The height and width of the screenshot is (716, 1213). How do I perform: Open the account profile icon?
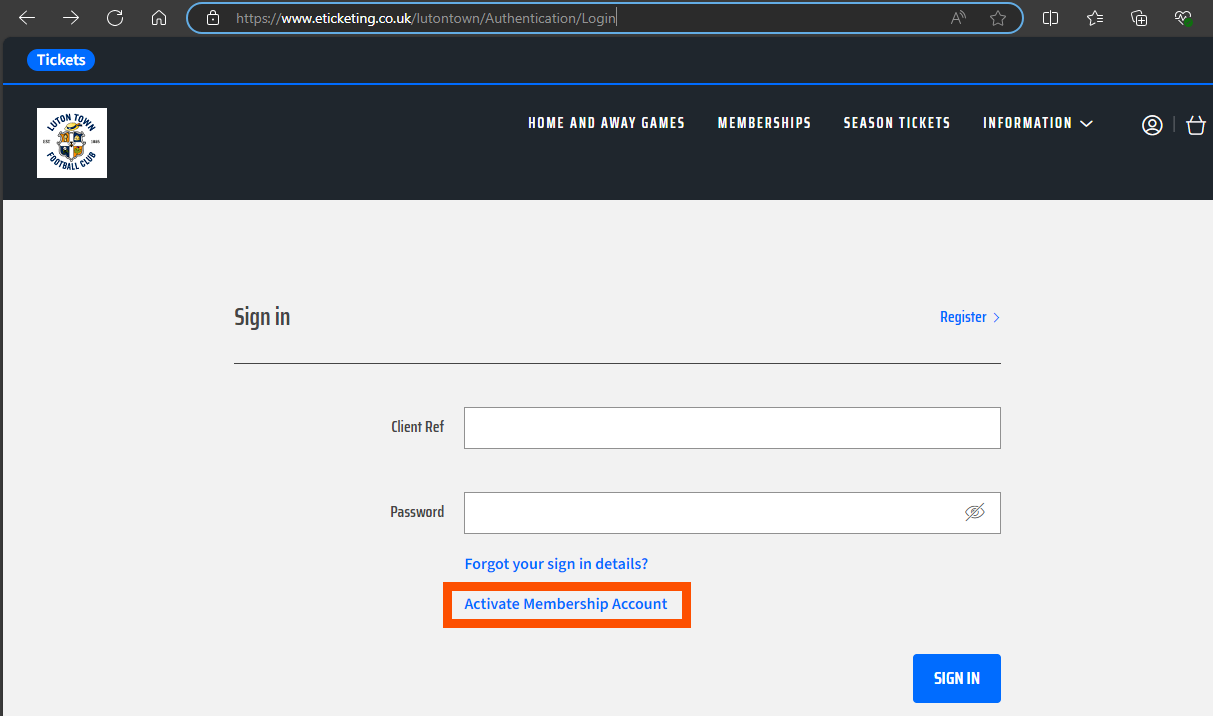[x=1152, y=124]
